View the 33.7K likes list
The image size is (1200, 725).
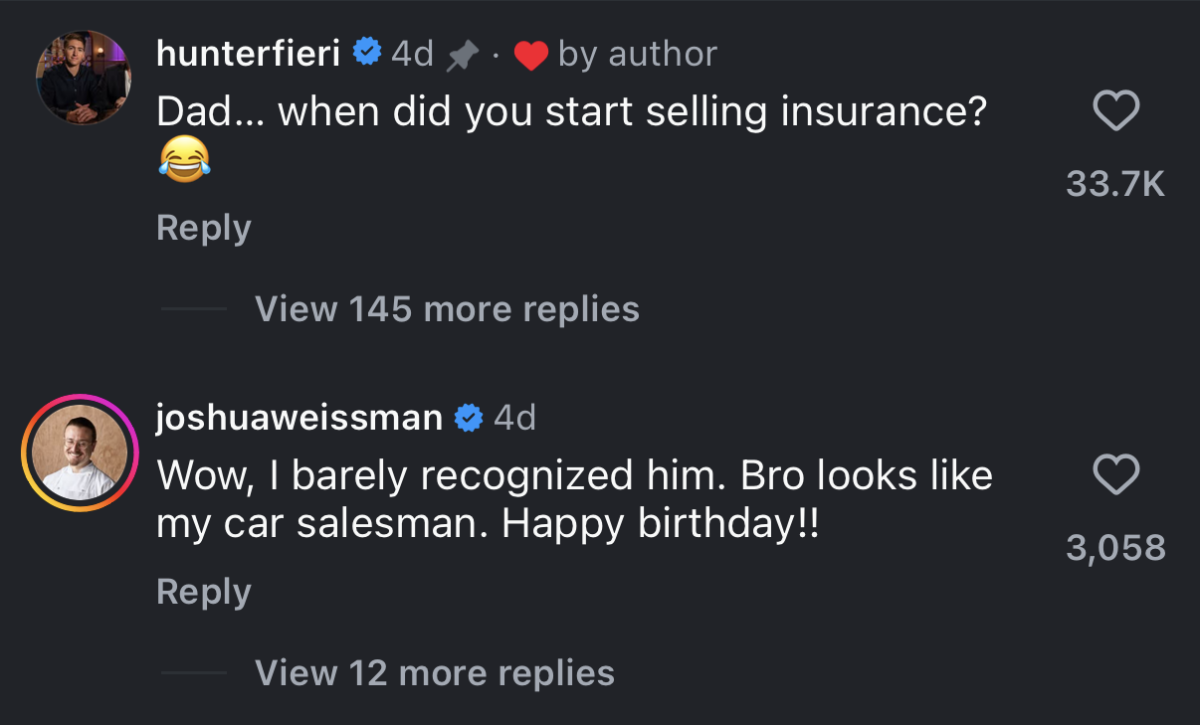[1116, 184]
